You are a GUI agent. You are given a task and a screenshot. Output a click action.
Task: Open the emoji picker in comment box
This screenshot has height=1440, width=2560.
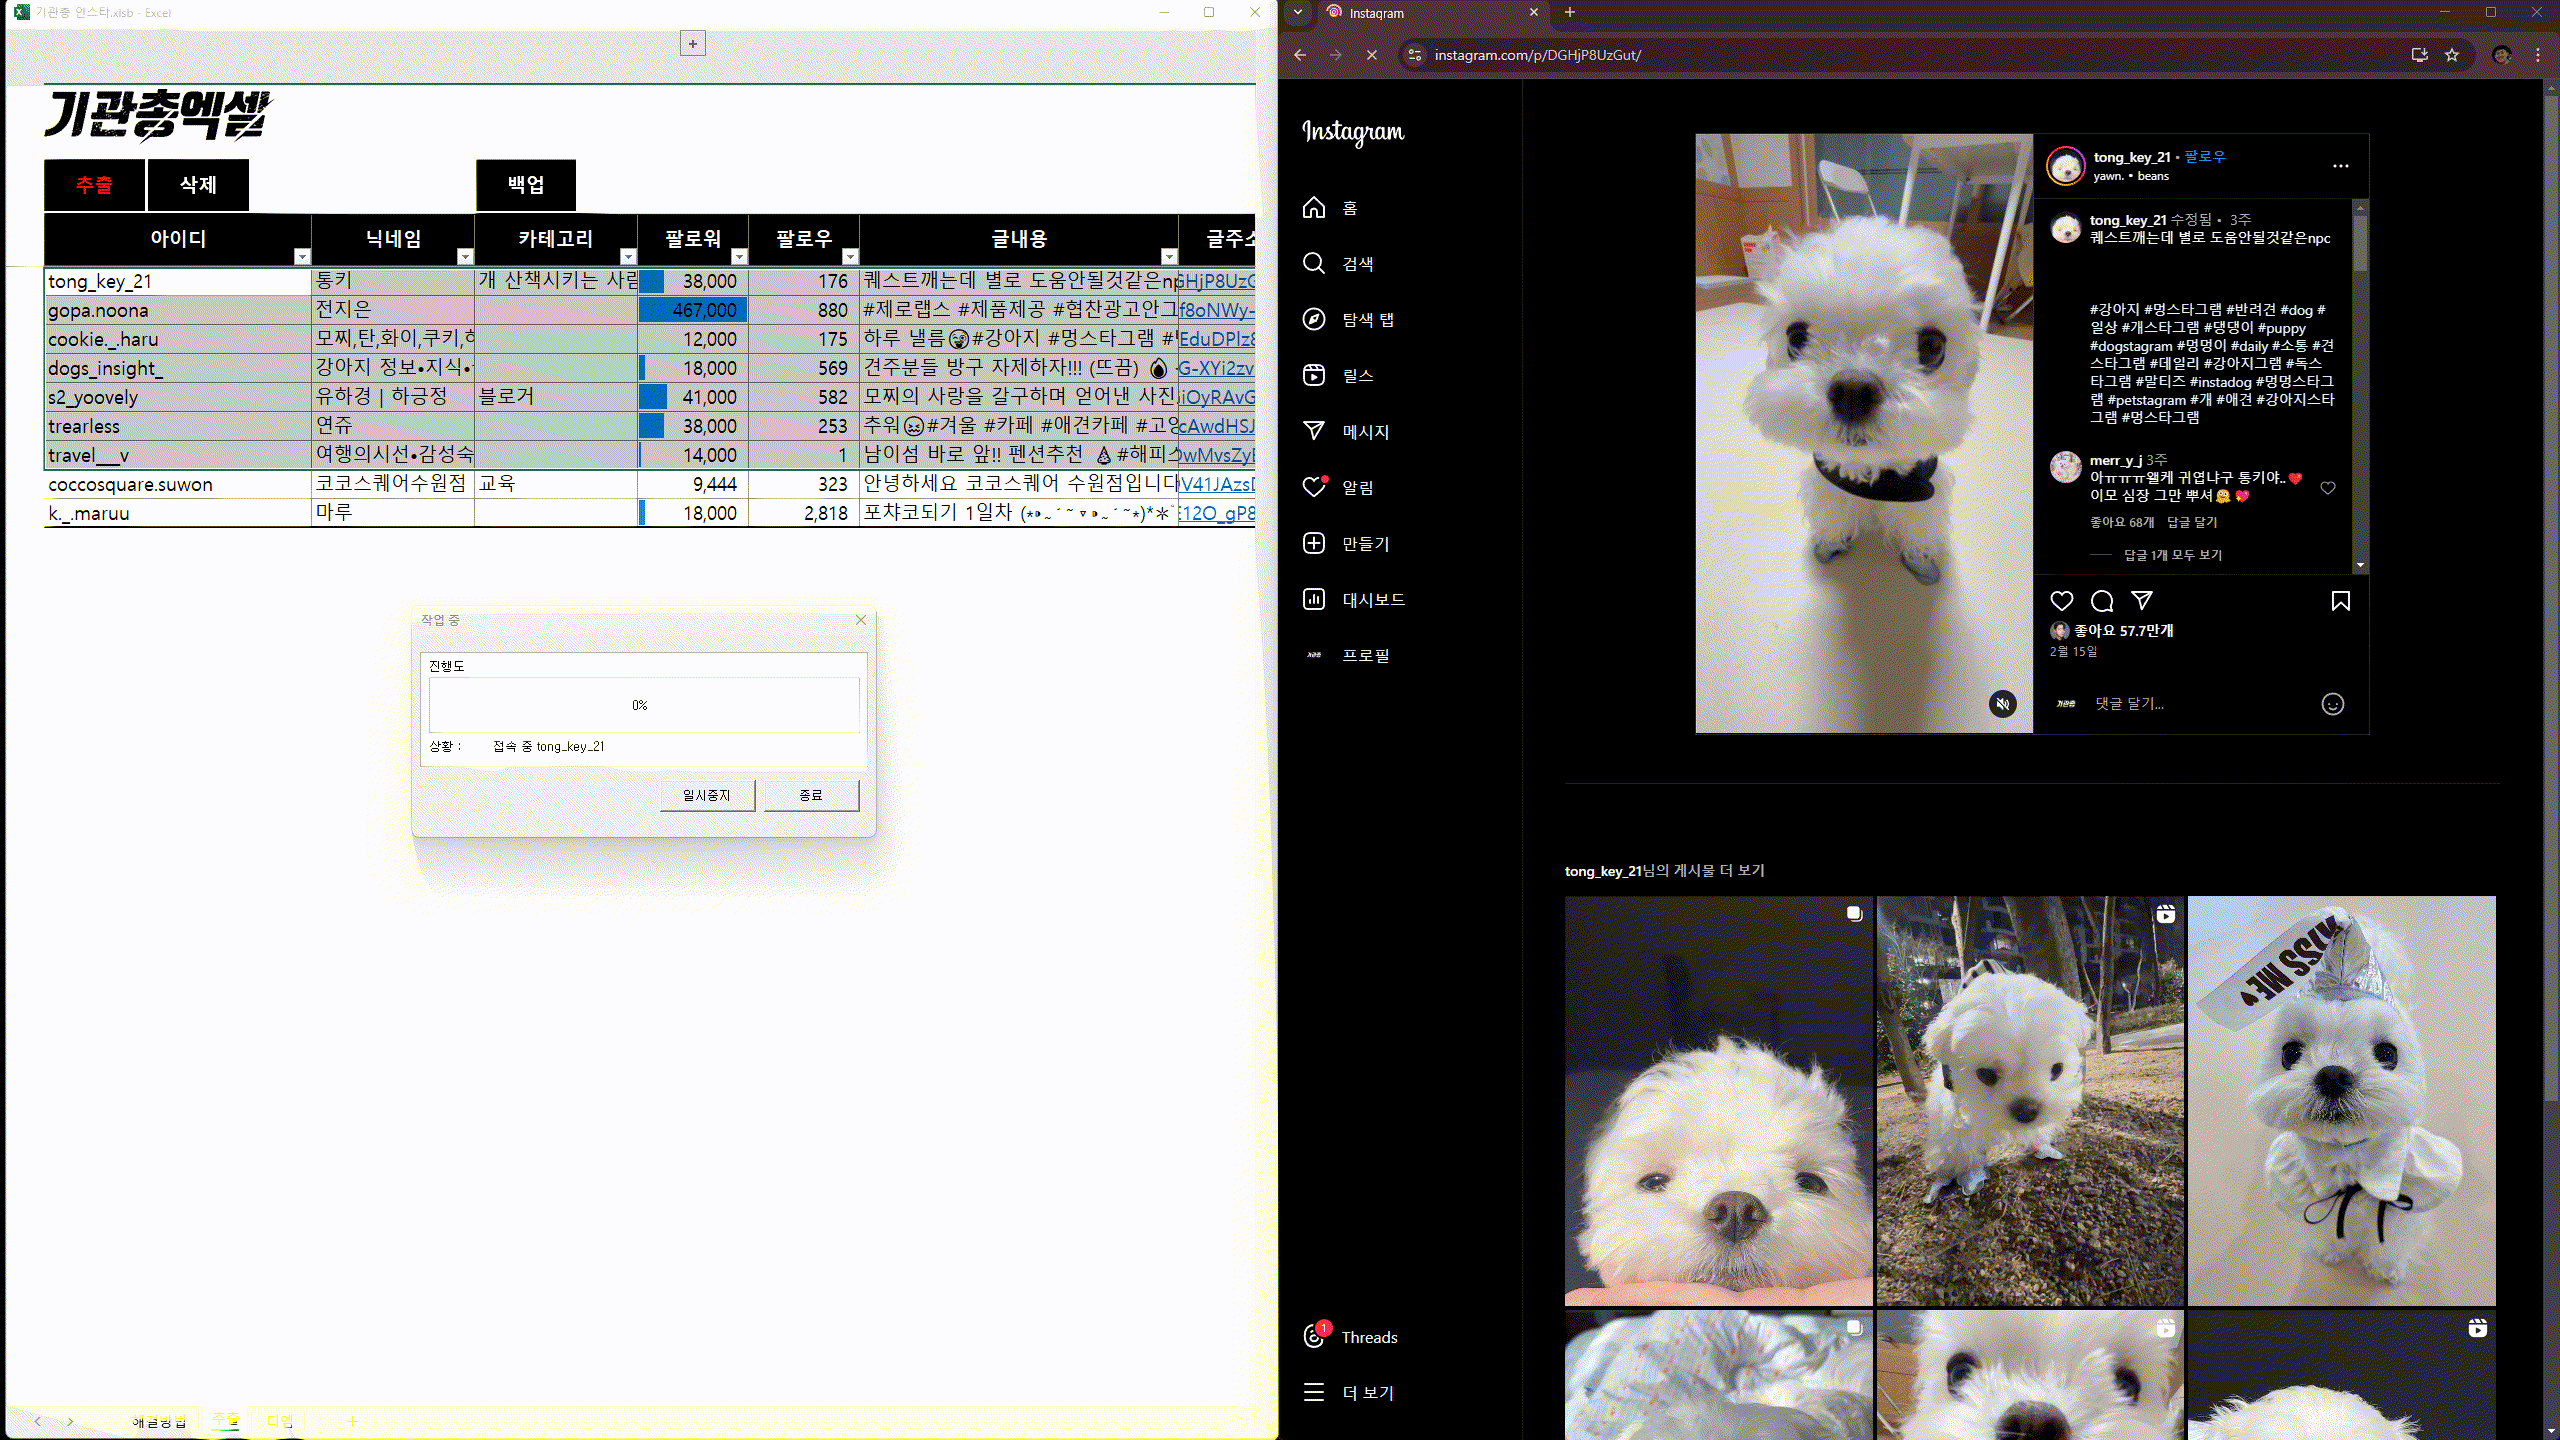pyautogui.click(x=2332, y=704)
